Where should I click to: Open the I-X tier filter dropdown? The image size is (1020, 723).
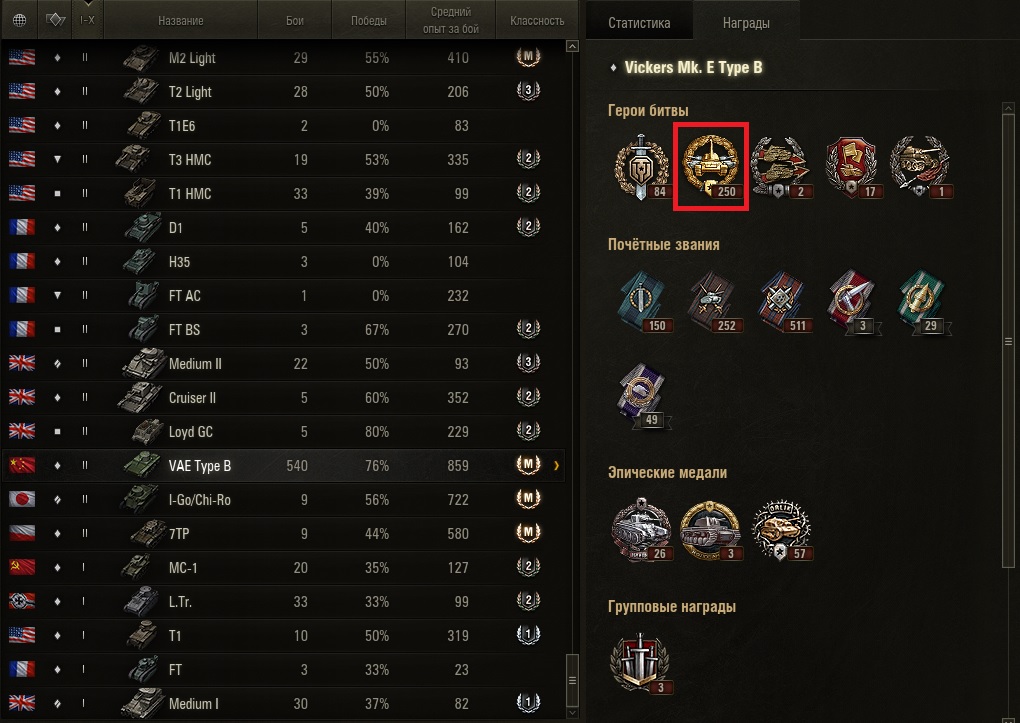[x=87, y=20]
